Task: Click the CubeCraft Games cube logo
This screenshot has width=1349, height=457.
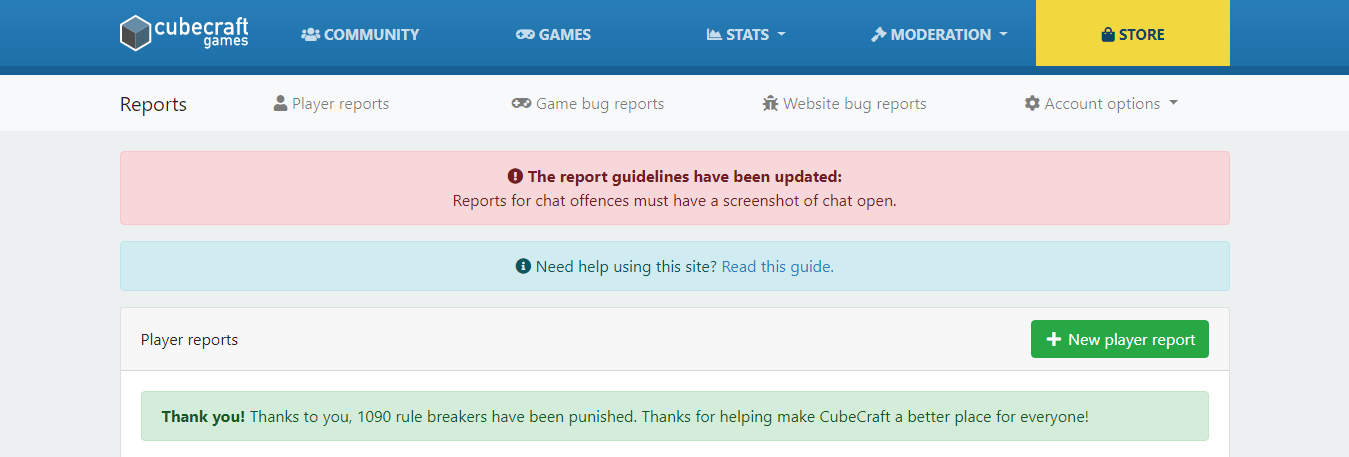Action: pyautogui.click(x=134, y=34)
